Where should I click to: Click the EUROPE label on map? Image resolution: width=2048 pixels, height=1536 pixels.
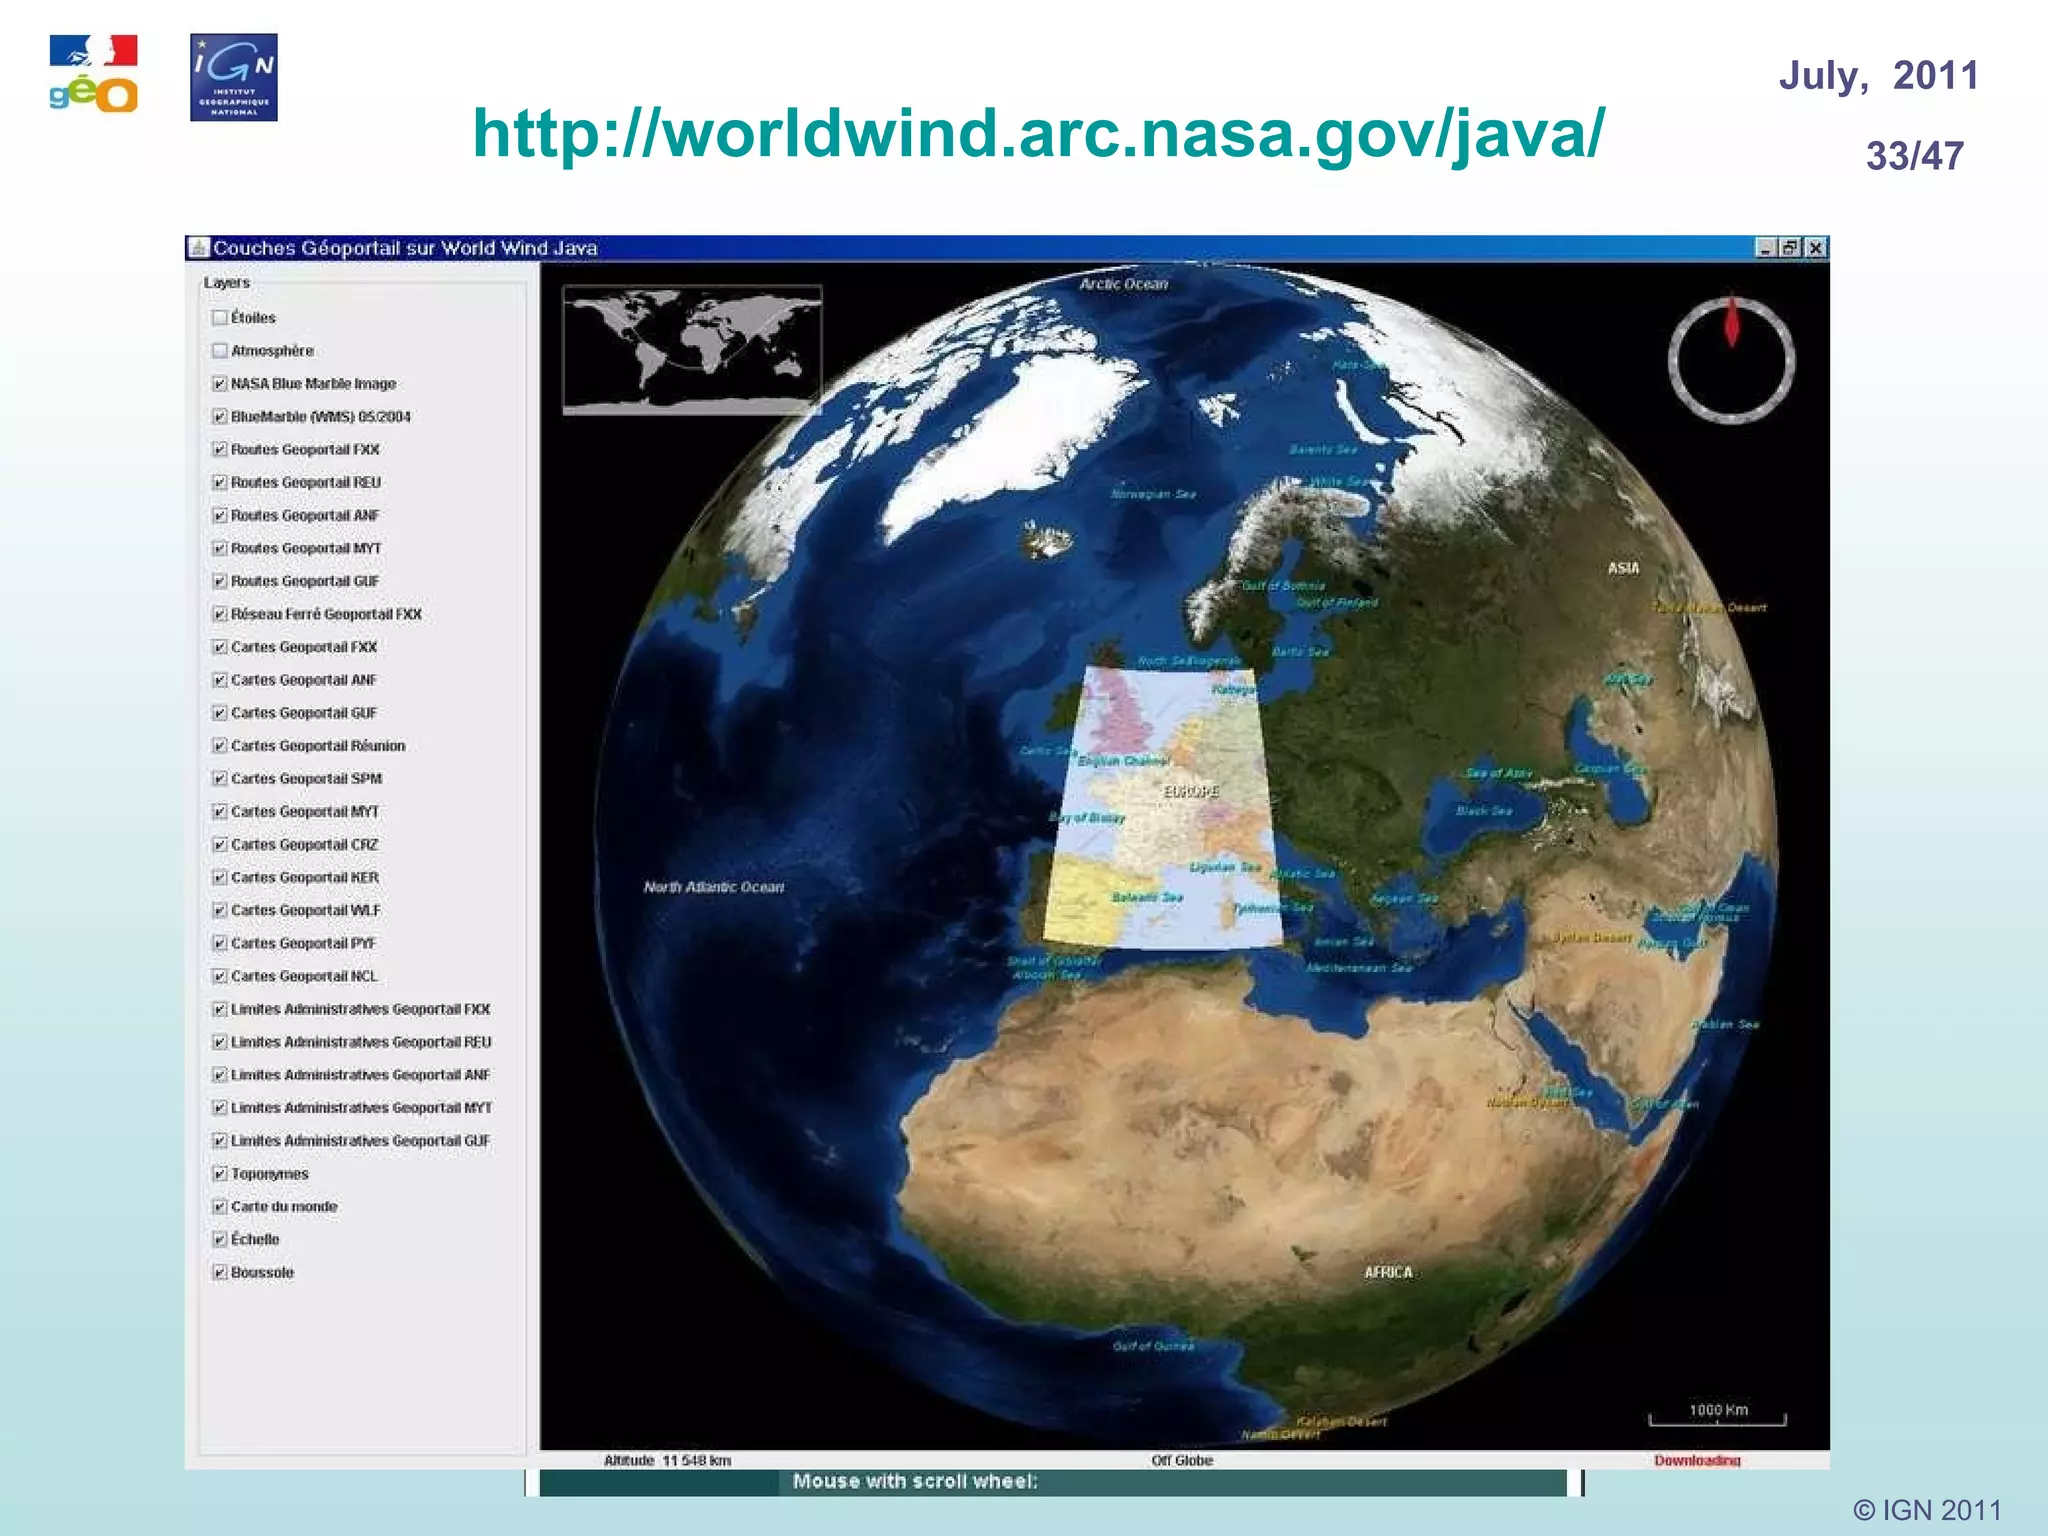1191,791
